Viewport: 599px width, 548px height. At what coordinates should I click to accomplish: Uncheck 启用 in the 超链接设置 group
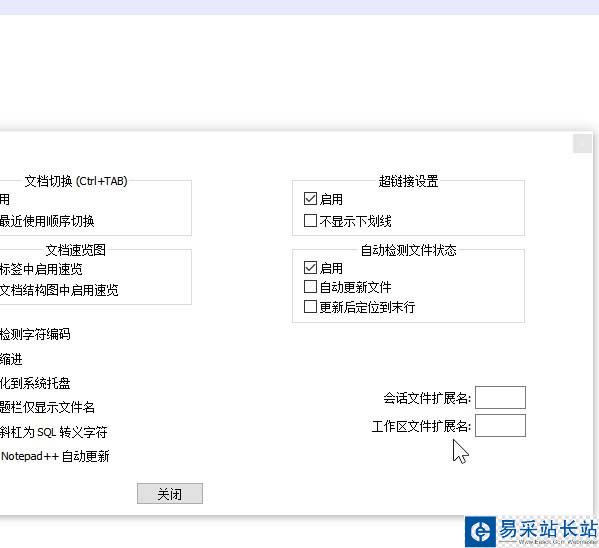pos(310,199)
